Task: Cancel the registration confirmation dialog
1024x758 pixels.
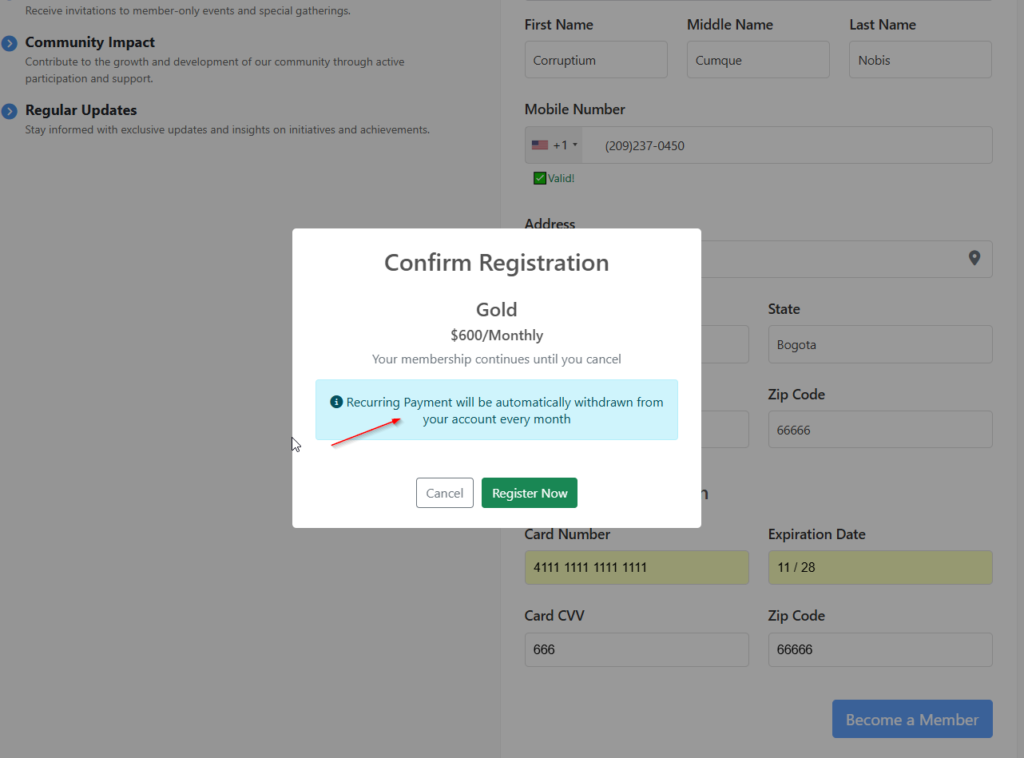Action: coord(444,493)
